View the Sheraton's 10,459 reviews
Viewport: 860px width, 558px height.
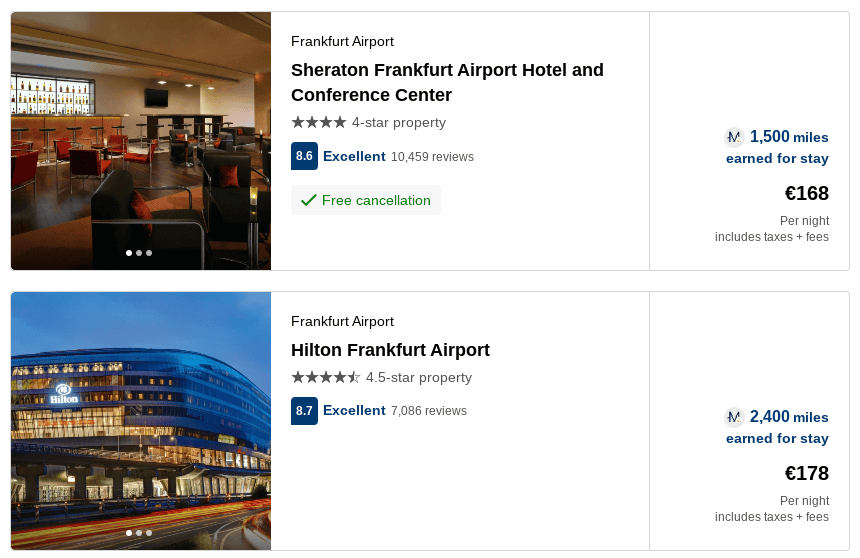432,157
